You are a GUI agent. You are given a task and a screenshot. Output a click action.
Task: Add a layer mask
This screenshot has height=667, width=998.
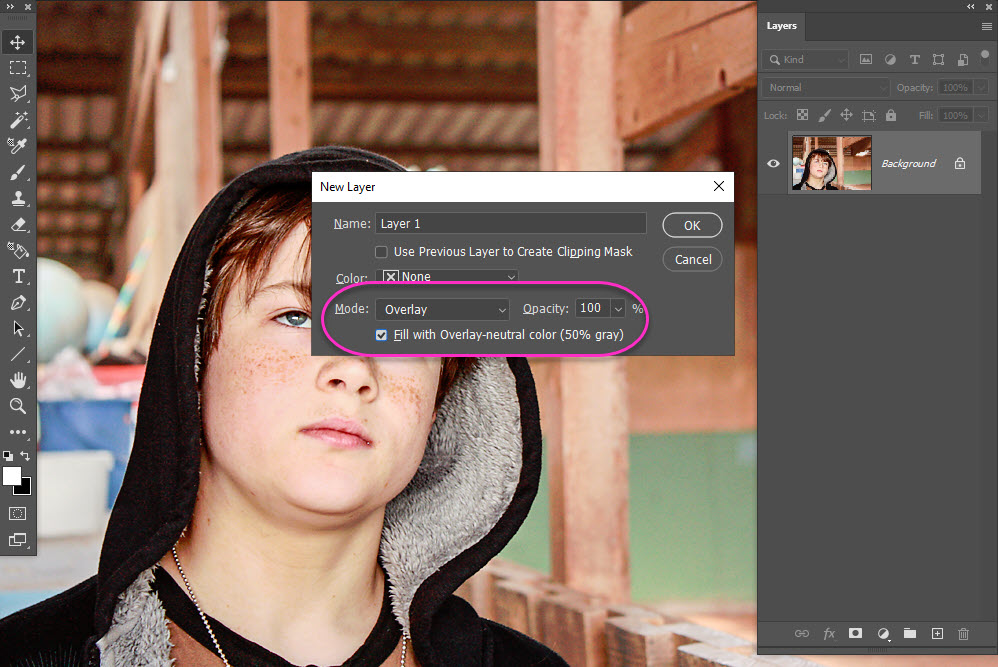click(x=855, y=633)
